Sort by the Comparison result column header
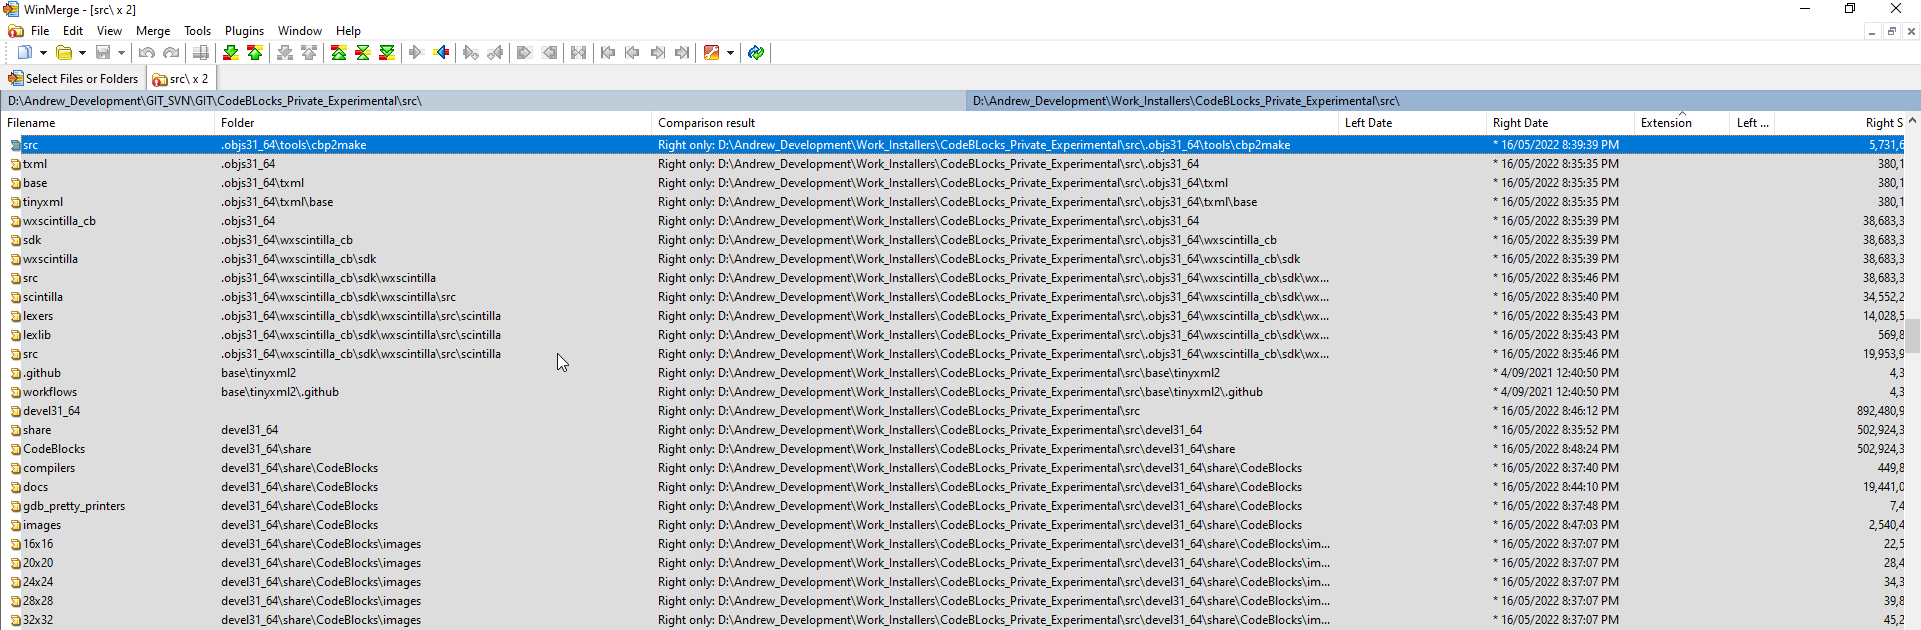1921x630 pixels. 995,123
